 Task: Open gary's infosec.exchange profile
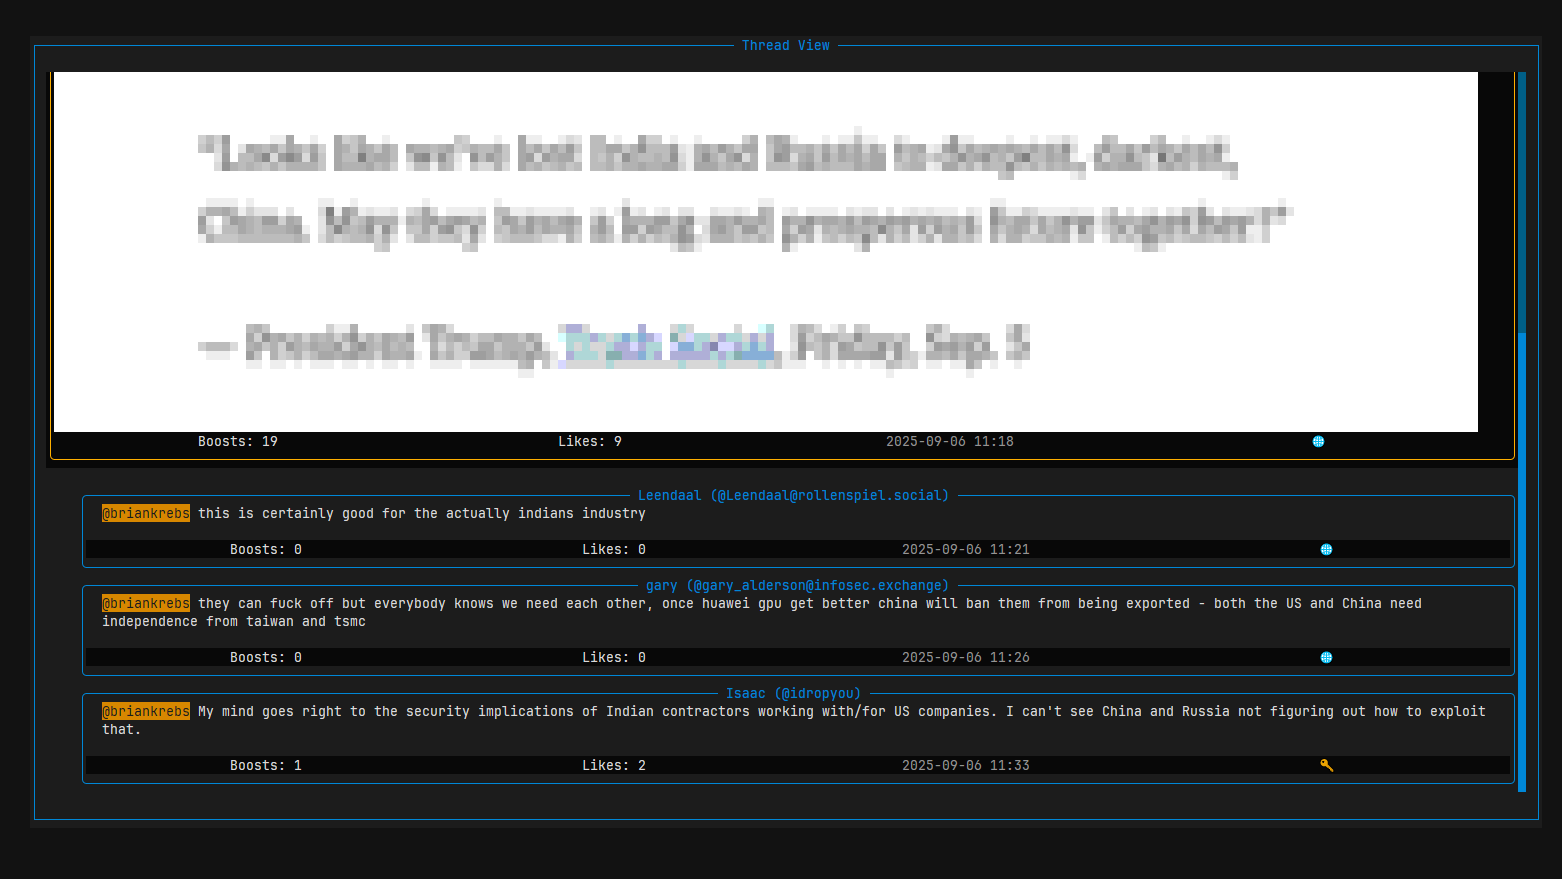798,585
